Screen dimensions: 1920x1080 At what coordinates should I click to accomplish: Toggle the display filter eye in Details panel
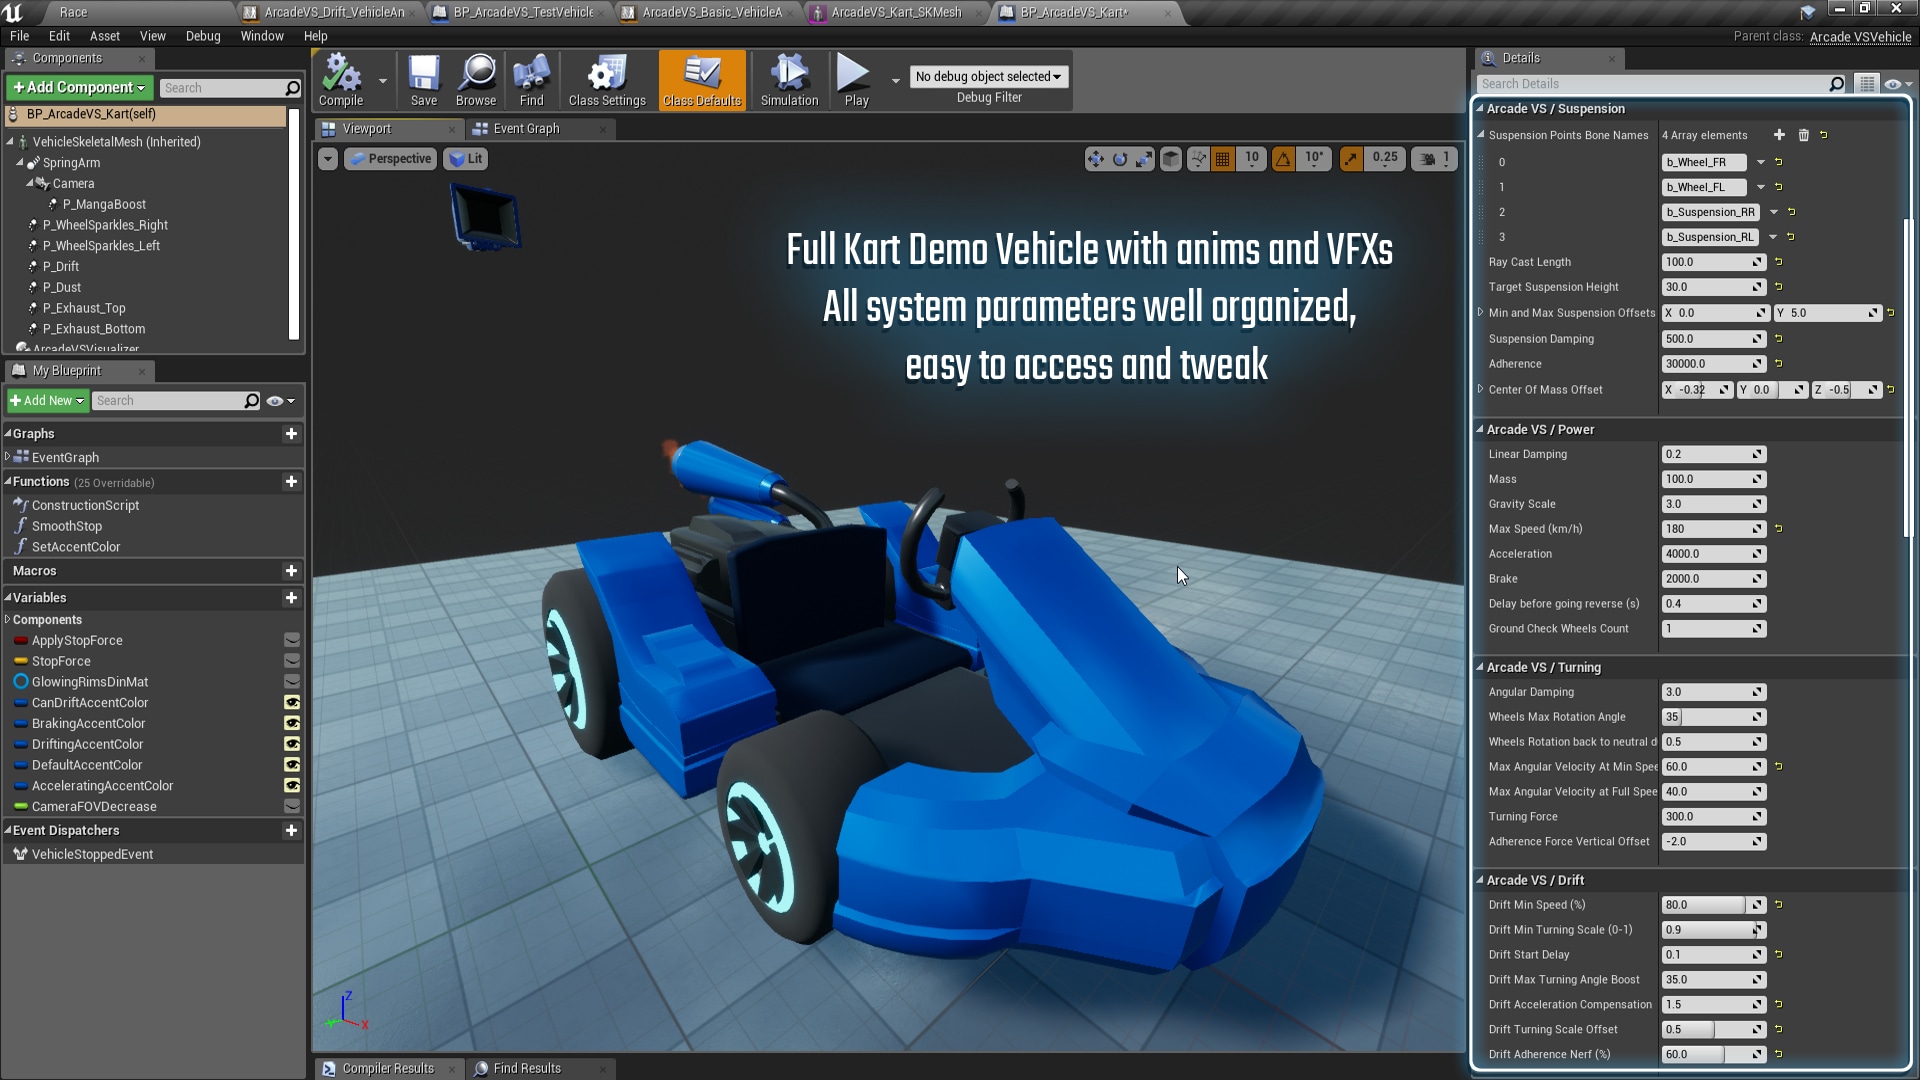pyautogui.click(x=1893, y=84)
